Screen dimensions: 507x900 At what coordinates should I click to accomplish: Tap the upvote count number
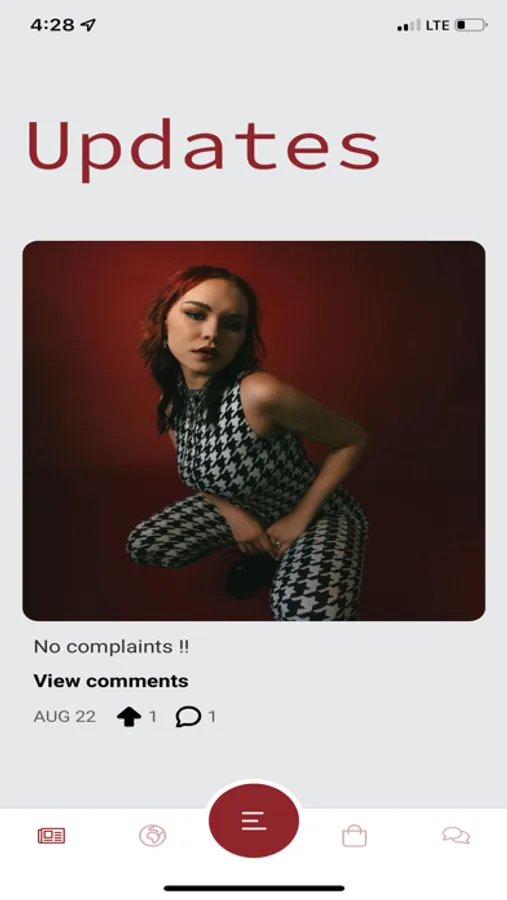pos(153,716)
